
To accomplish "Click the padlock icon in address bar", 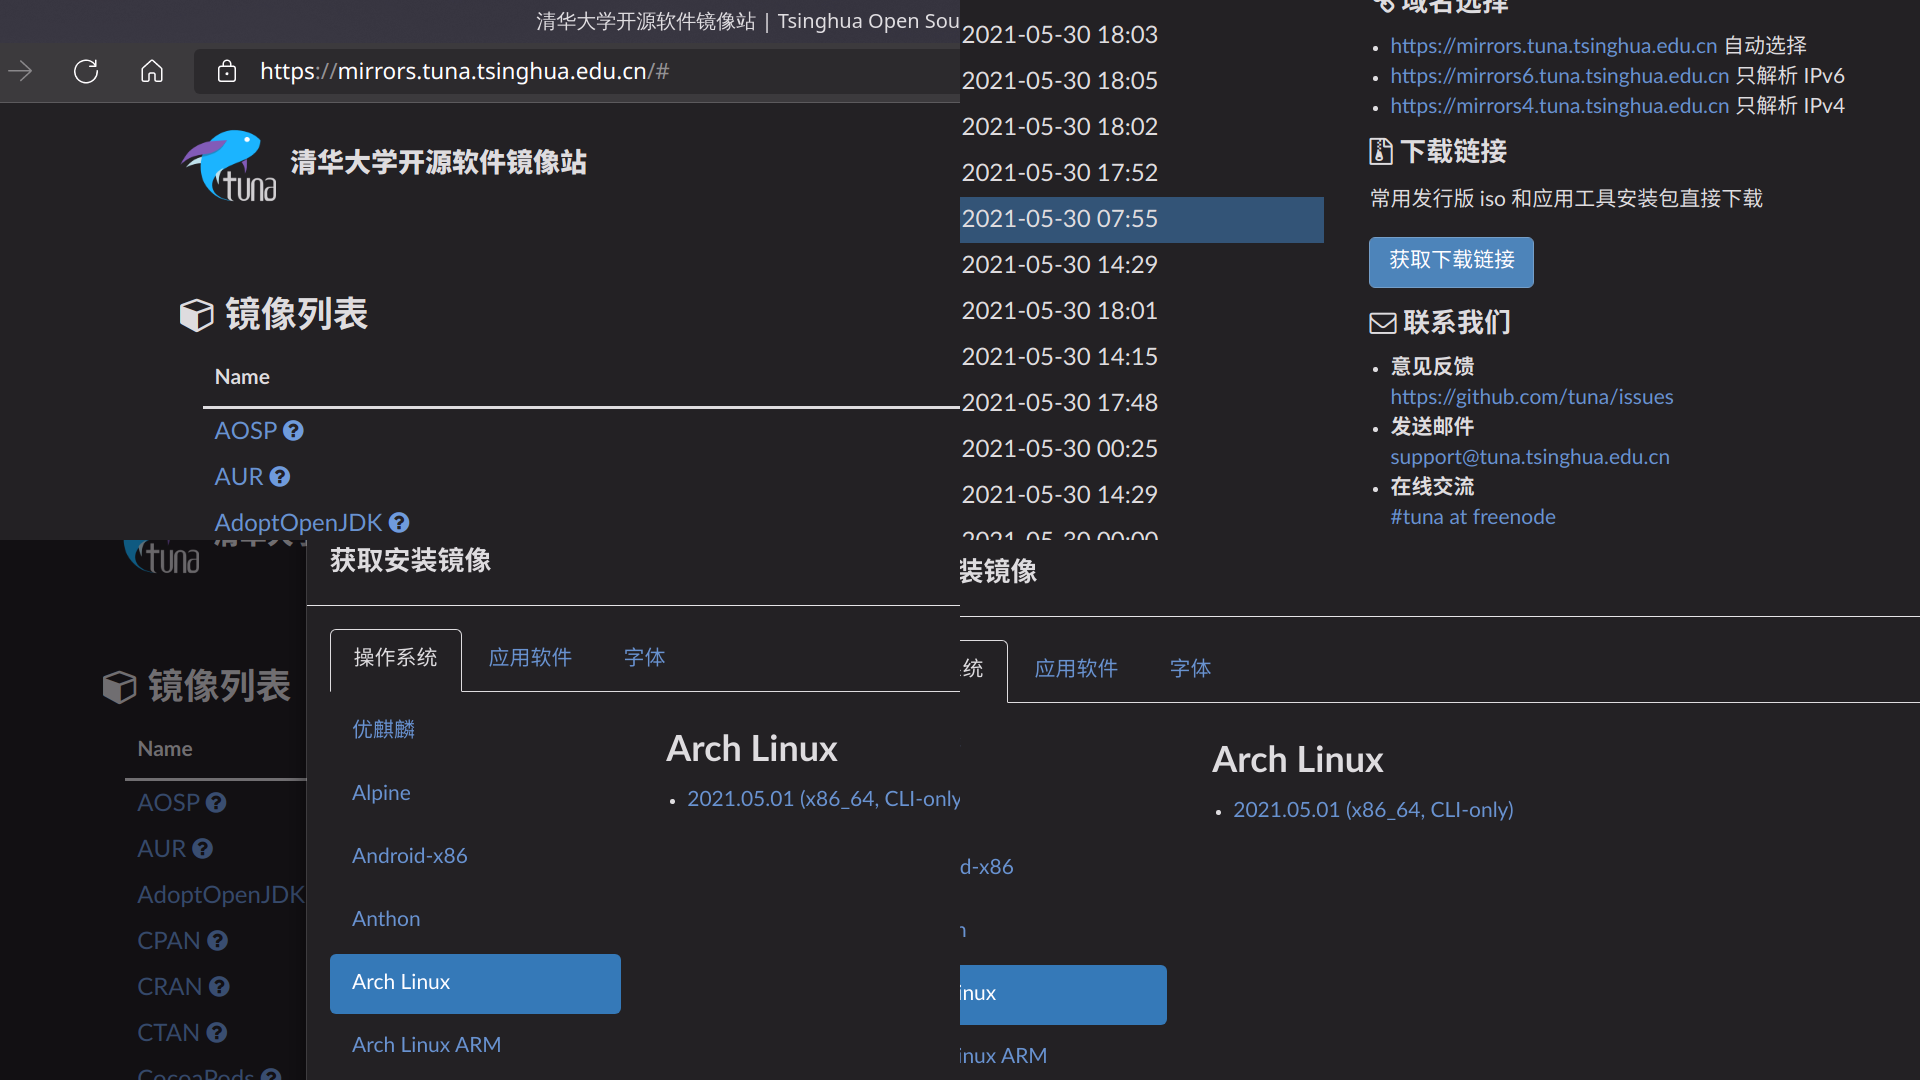I will pyautogui.click(x=227, y=71).
